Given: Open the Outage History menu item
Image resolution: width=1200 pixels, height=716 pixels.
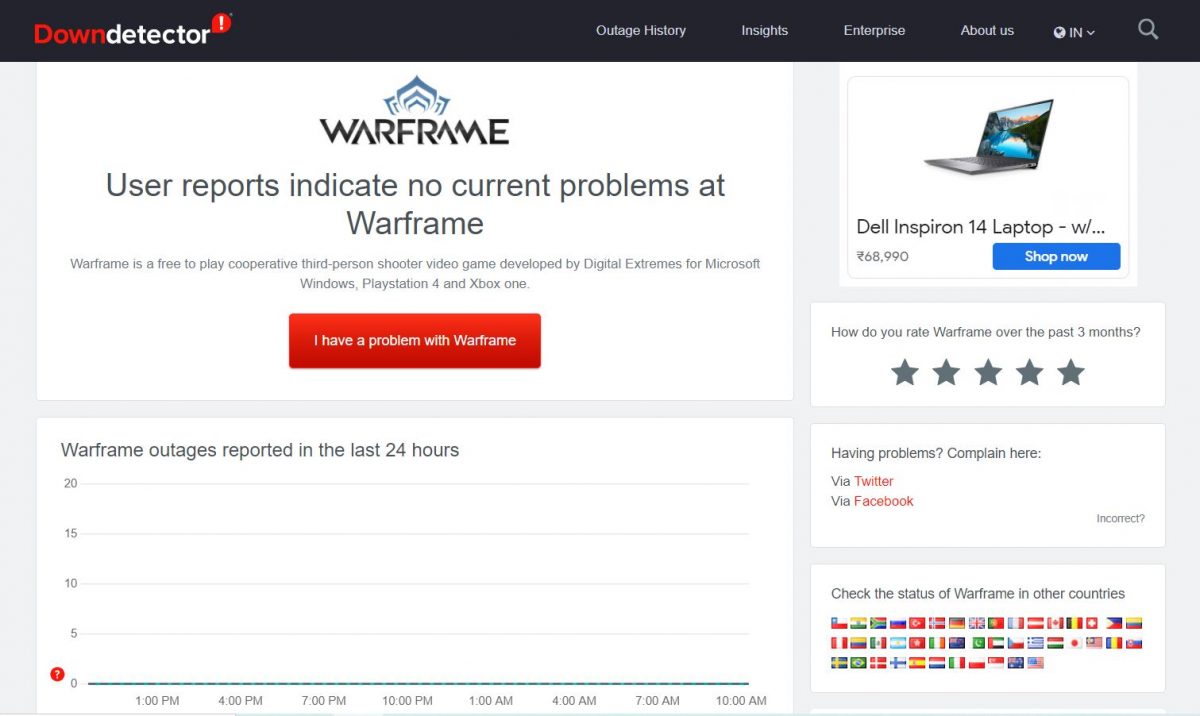Looking at the screenshot, I should (x=641, y=30).
